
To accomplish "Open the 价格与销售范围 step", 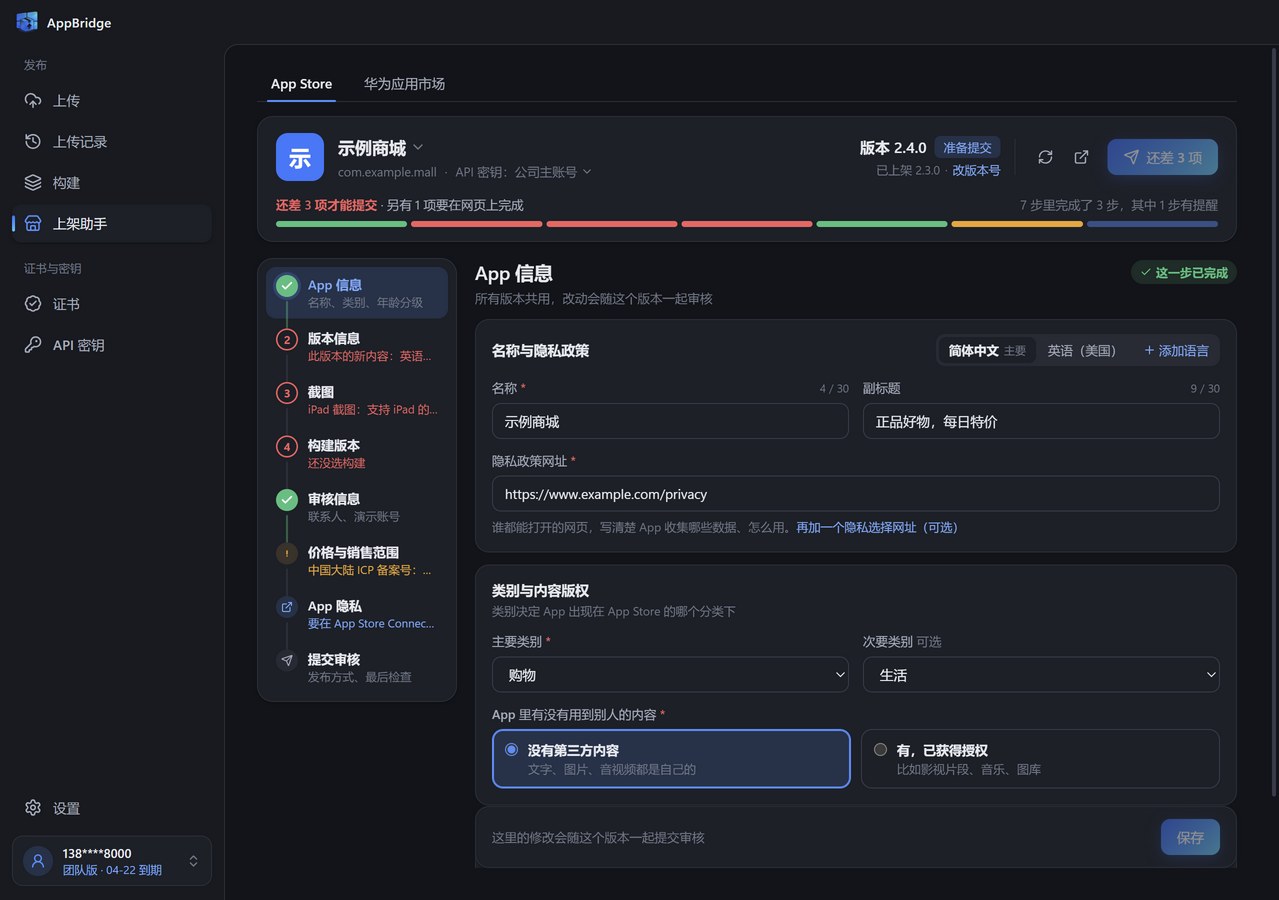I will (x=357, y=560).
